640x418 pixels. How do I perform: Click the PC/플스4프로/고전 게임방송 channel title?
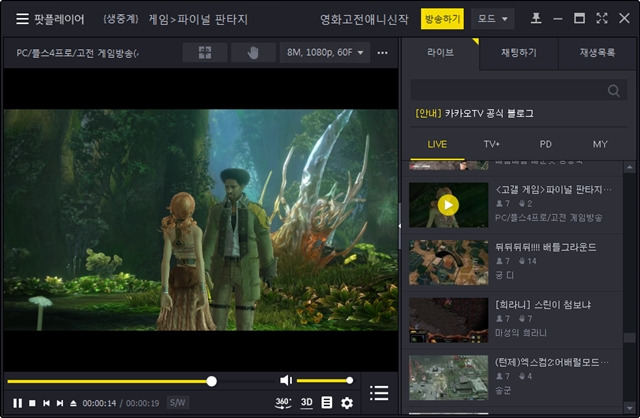(78, 53)
